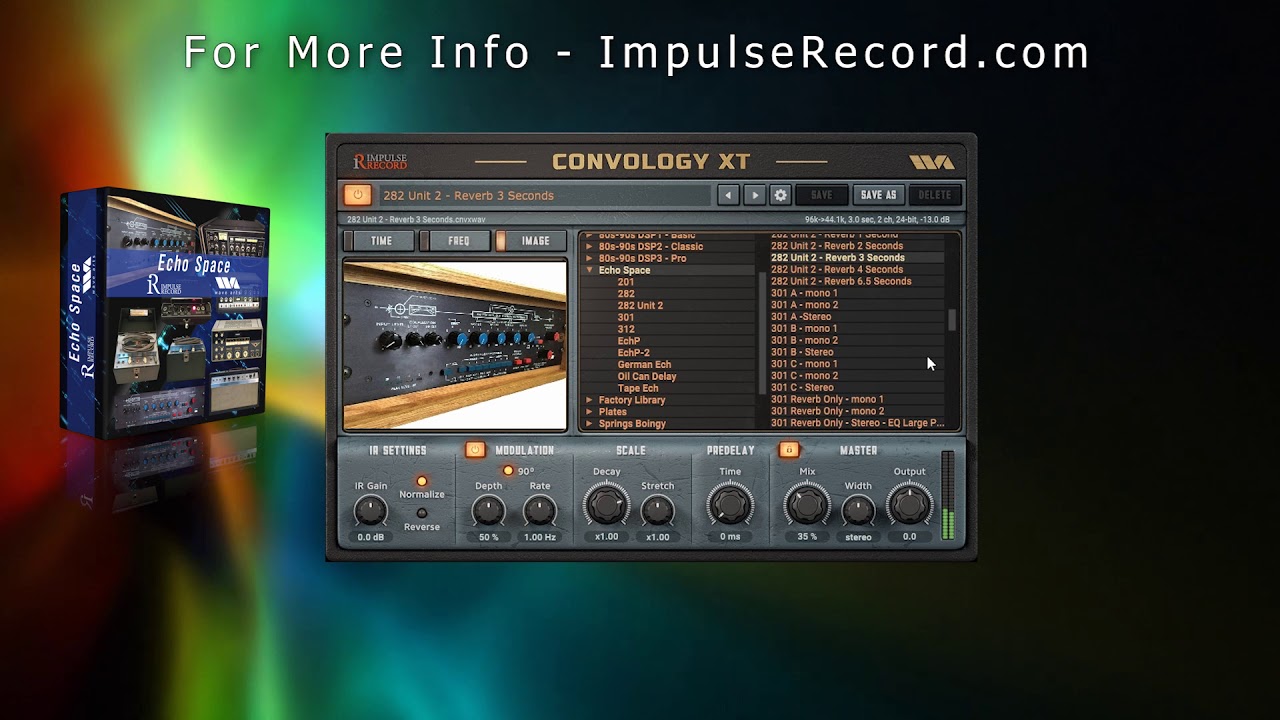Expand the 80s-90s DSP2 - Classic folder
This screenshot has width=1280, height=720.
point(590,246)
